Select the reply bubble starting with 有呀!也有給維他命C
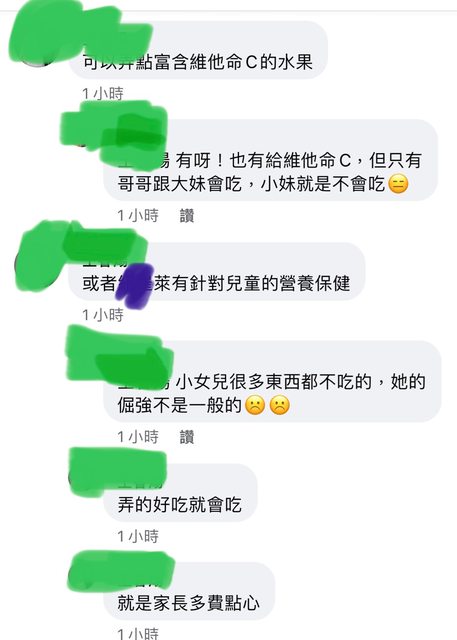The image size is (457, 640). (271, 160)
